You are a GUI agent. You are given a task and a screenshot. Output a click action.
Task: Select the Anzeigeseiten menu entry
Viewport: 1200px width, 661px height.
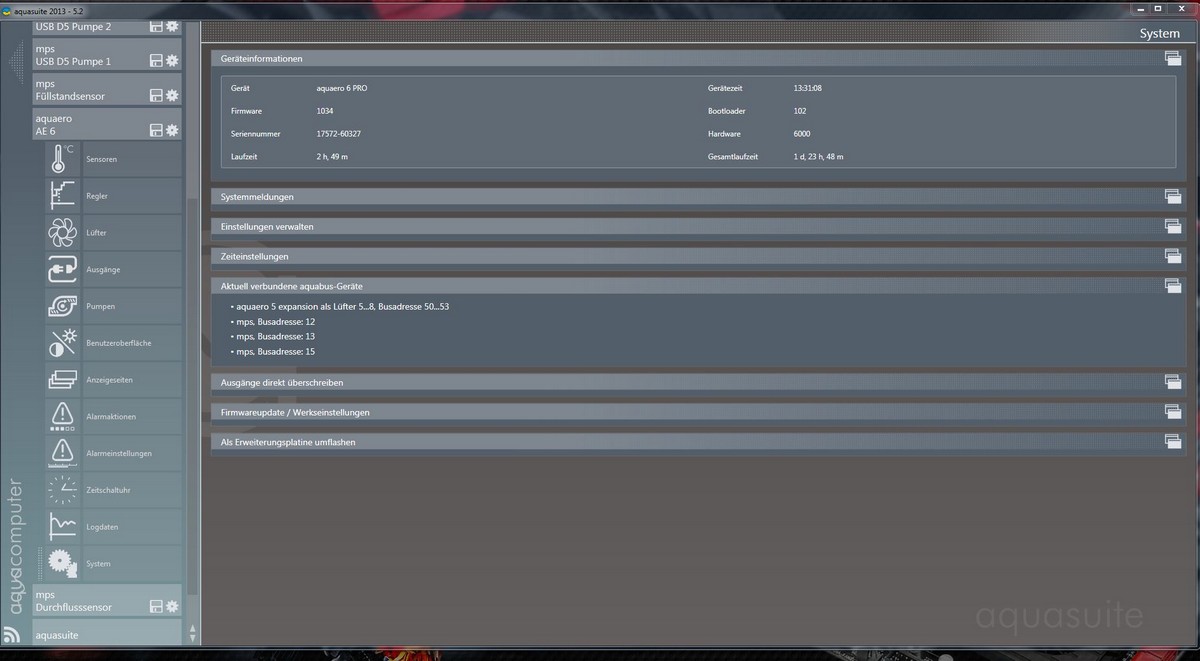[110, 380]
